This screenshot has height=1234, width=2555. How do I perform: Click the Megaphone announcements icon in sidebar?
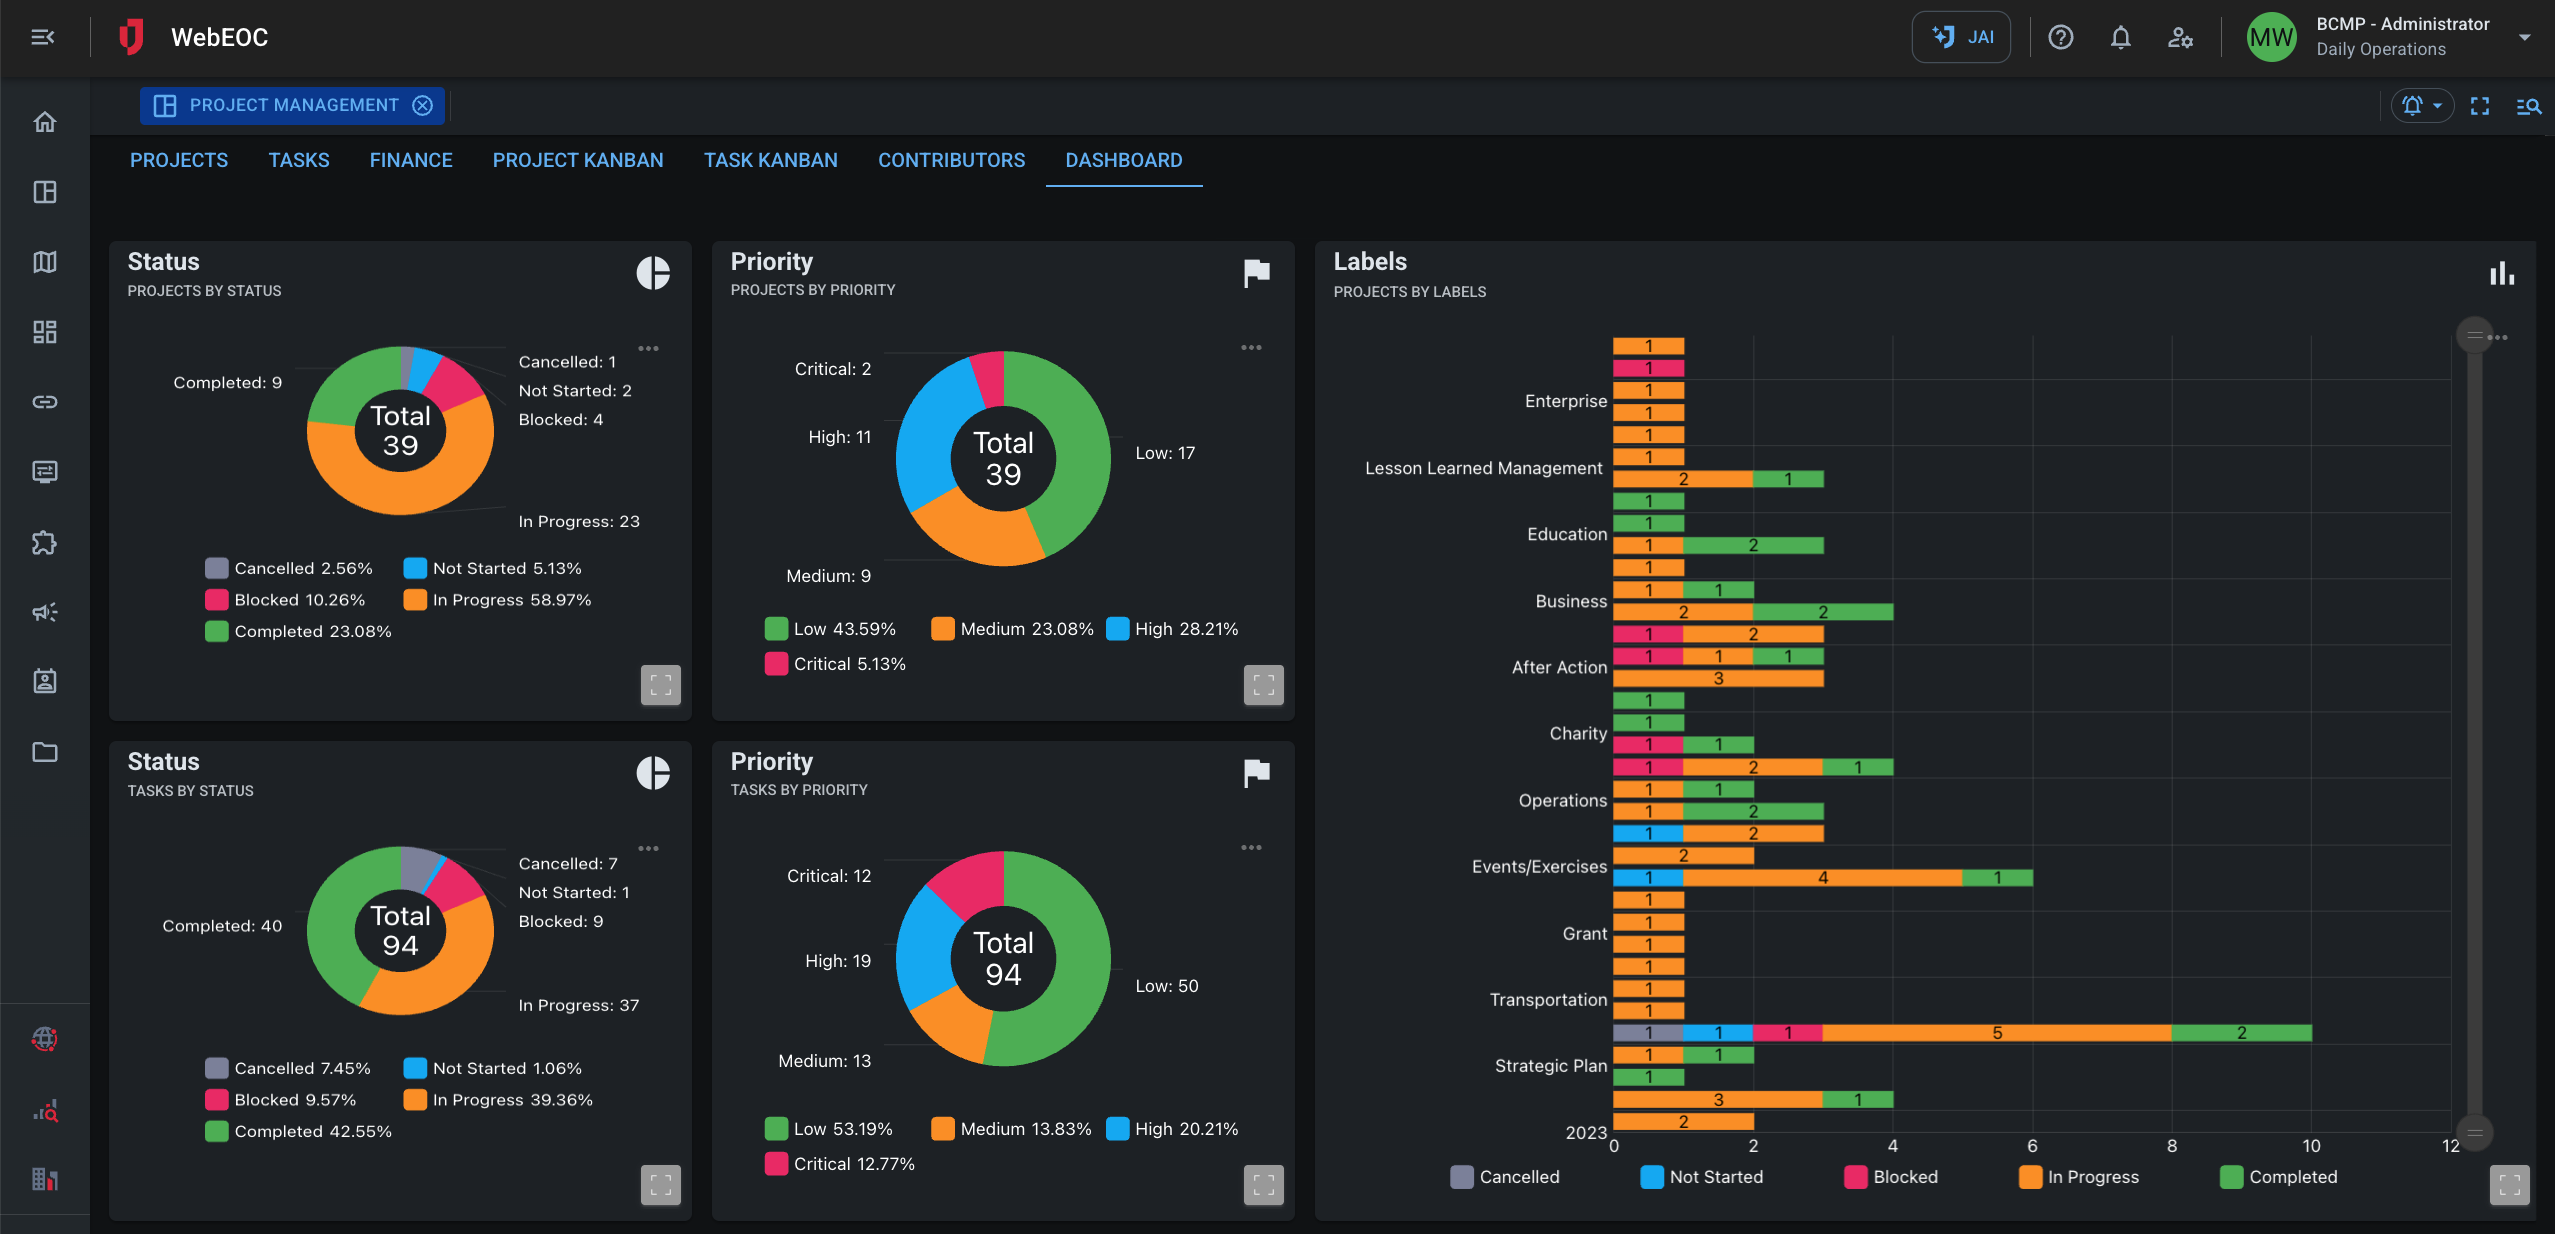click(x=45, y=612)
